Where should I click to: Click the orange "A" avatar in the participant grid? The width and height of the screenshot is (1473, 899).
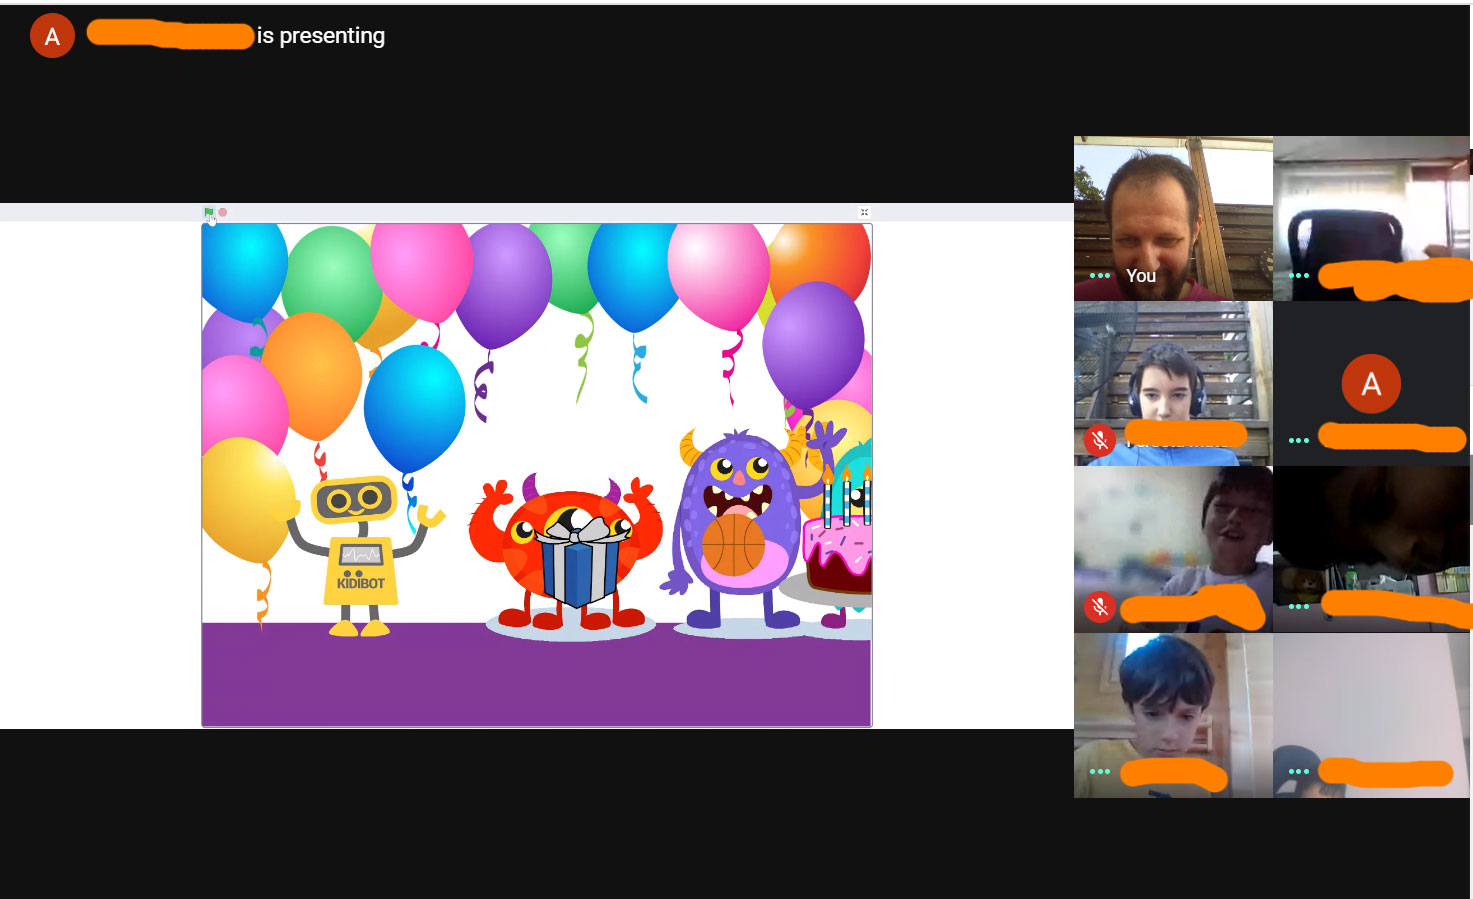1370,384
